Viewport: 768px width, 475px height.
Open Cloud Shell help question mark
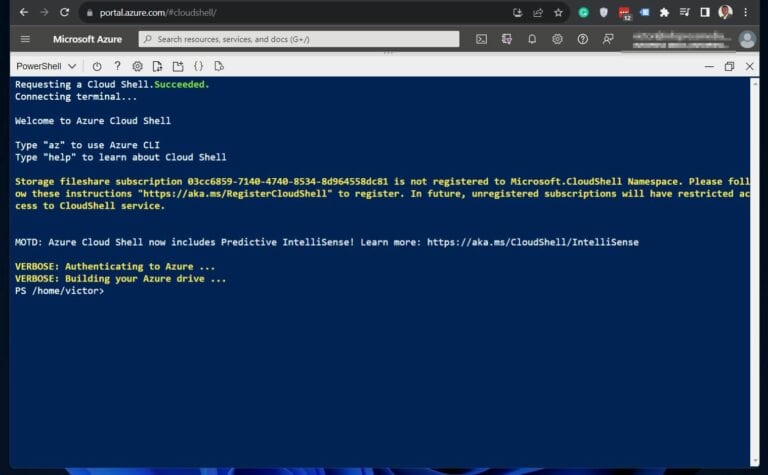(x=117, y=66)
